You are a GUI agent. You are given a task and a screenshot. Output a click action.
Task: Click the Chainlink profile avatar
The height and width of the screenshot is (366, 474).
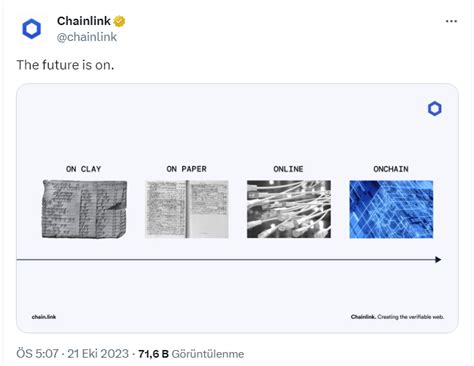click(x=32, y=29)
